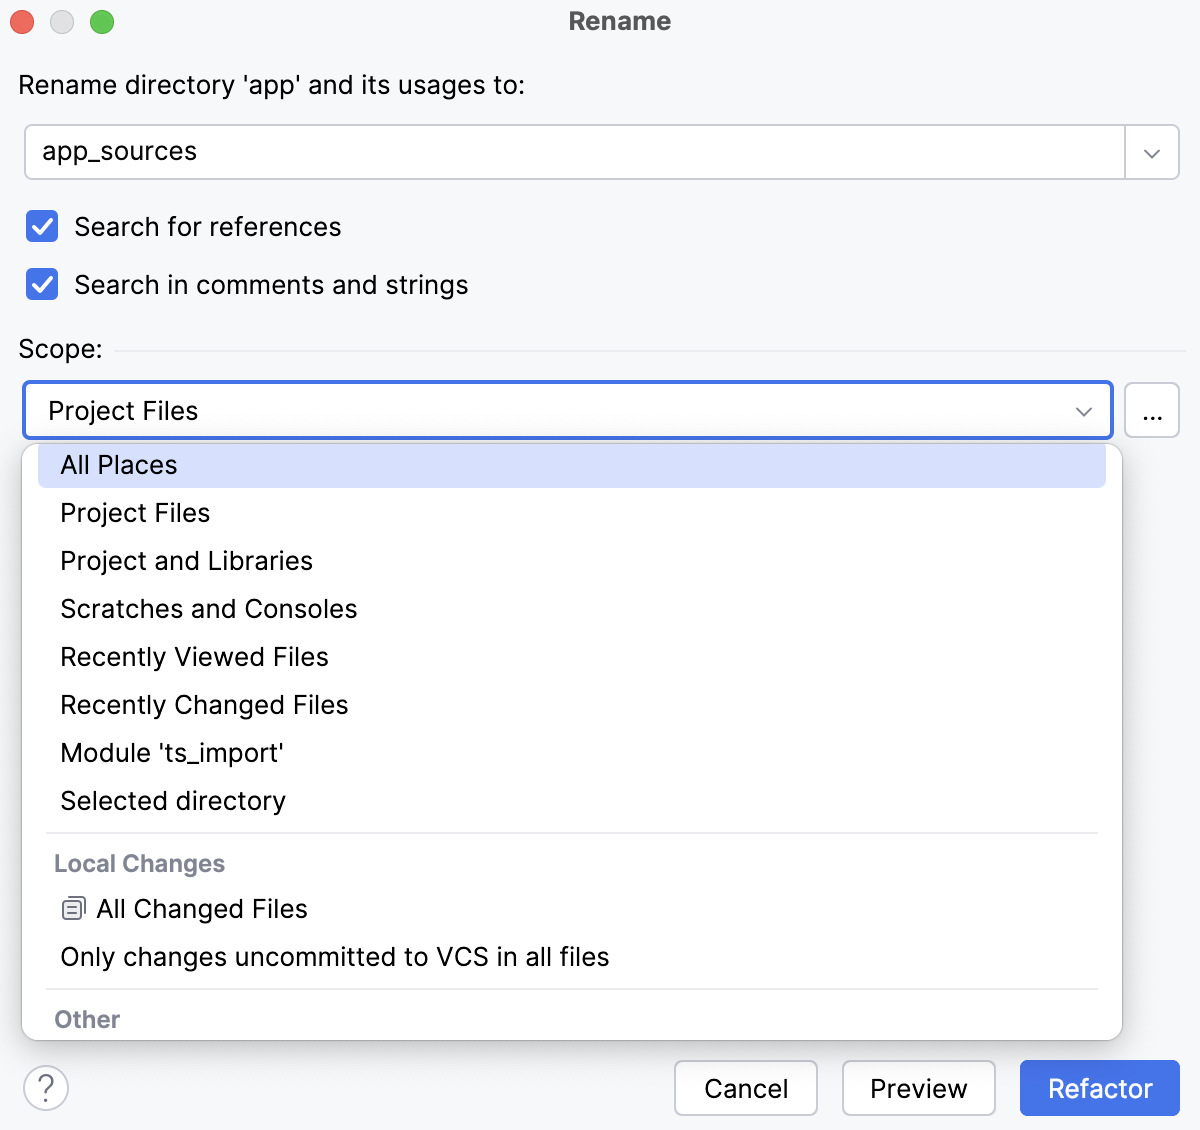Preview the rename changes
Screen dimensions: 1200x1130
point(918,1088)
